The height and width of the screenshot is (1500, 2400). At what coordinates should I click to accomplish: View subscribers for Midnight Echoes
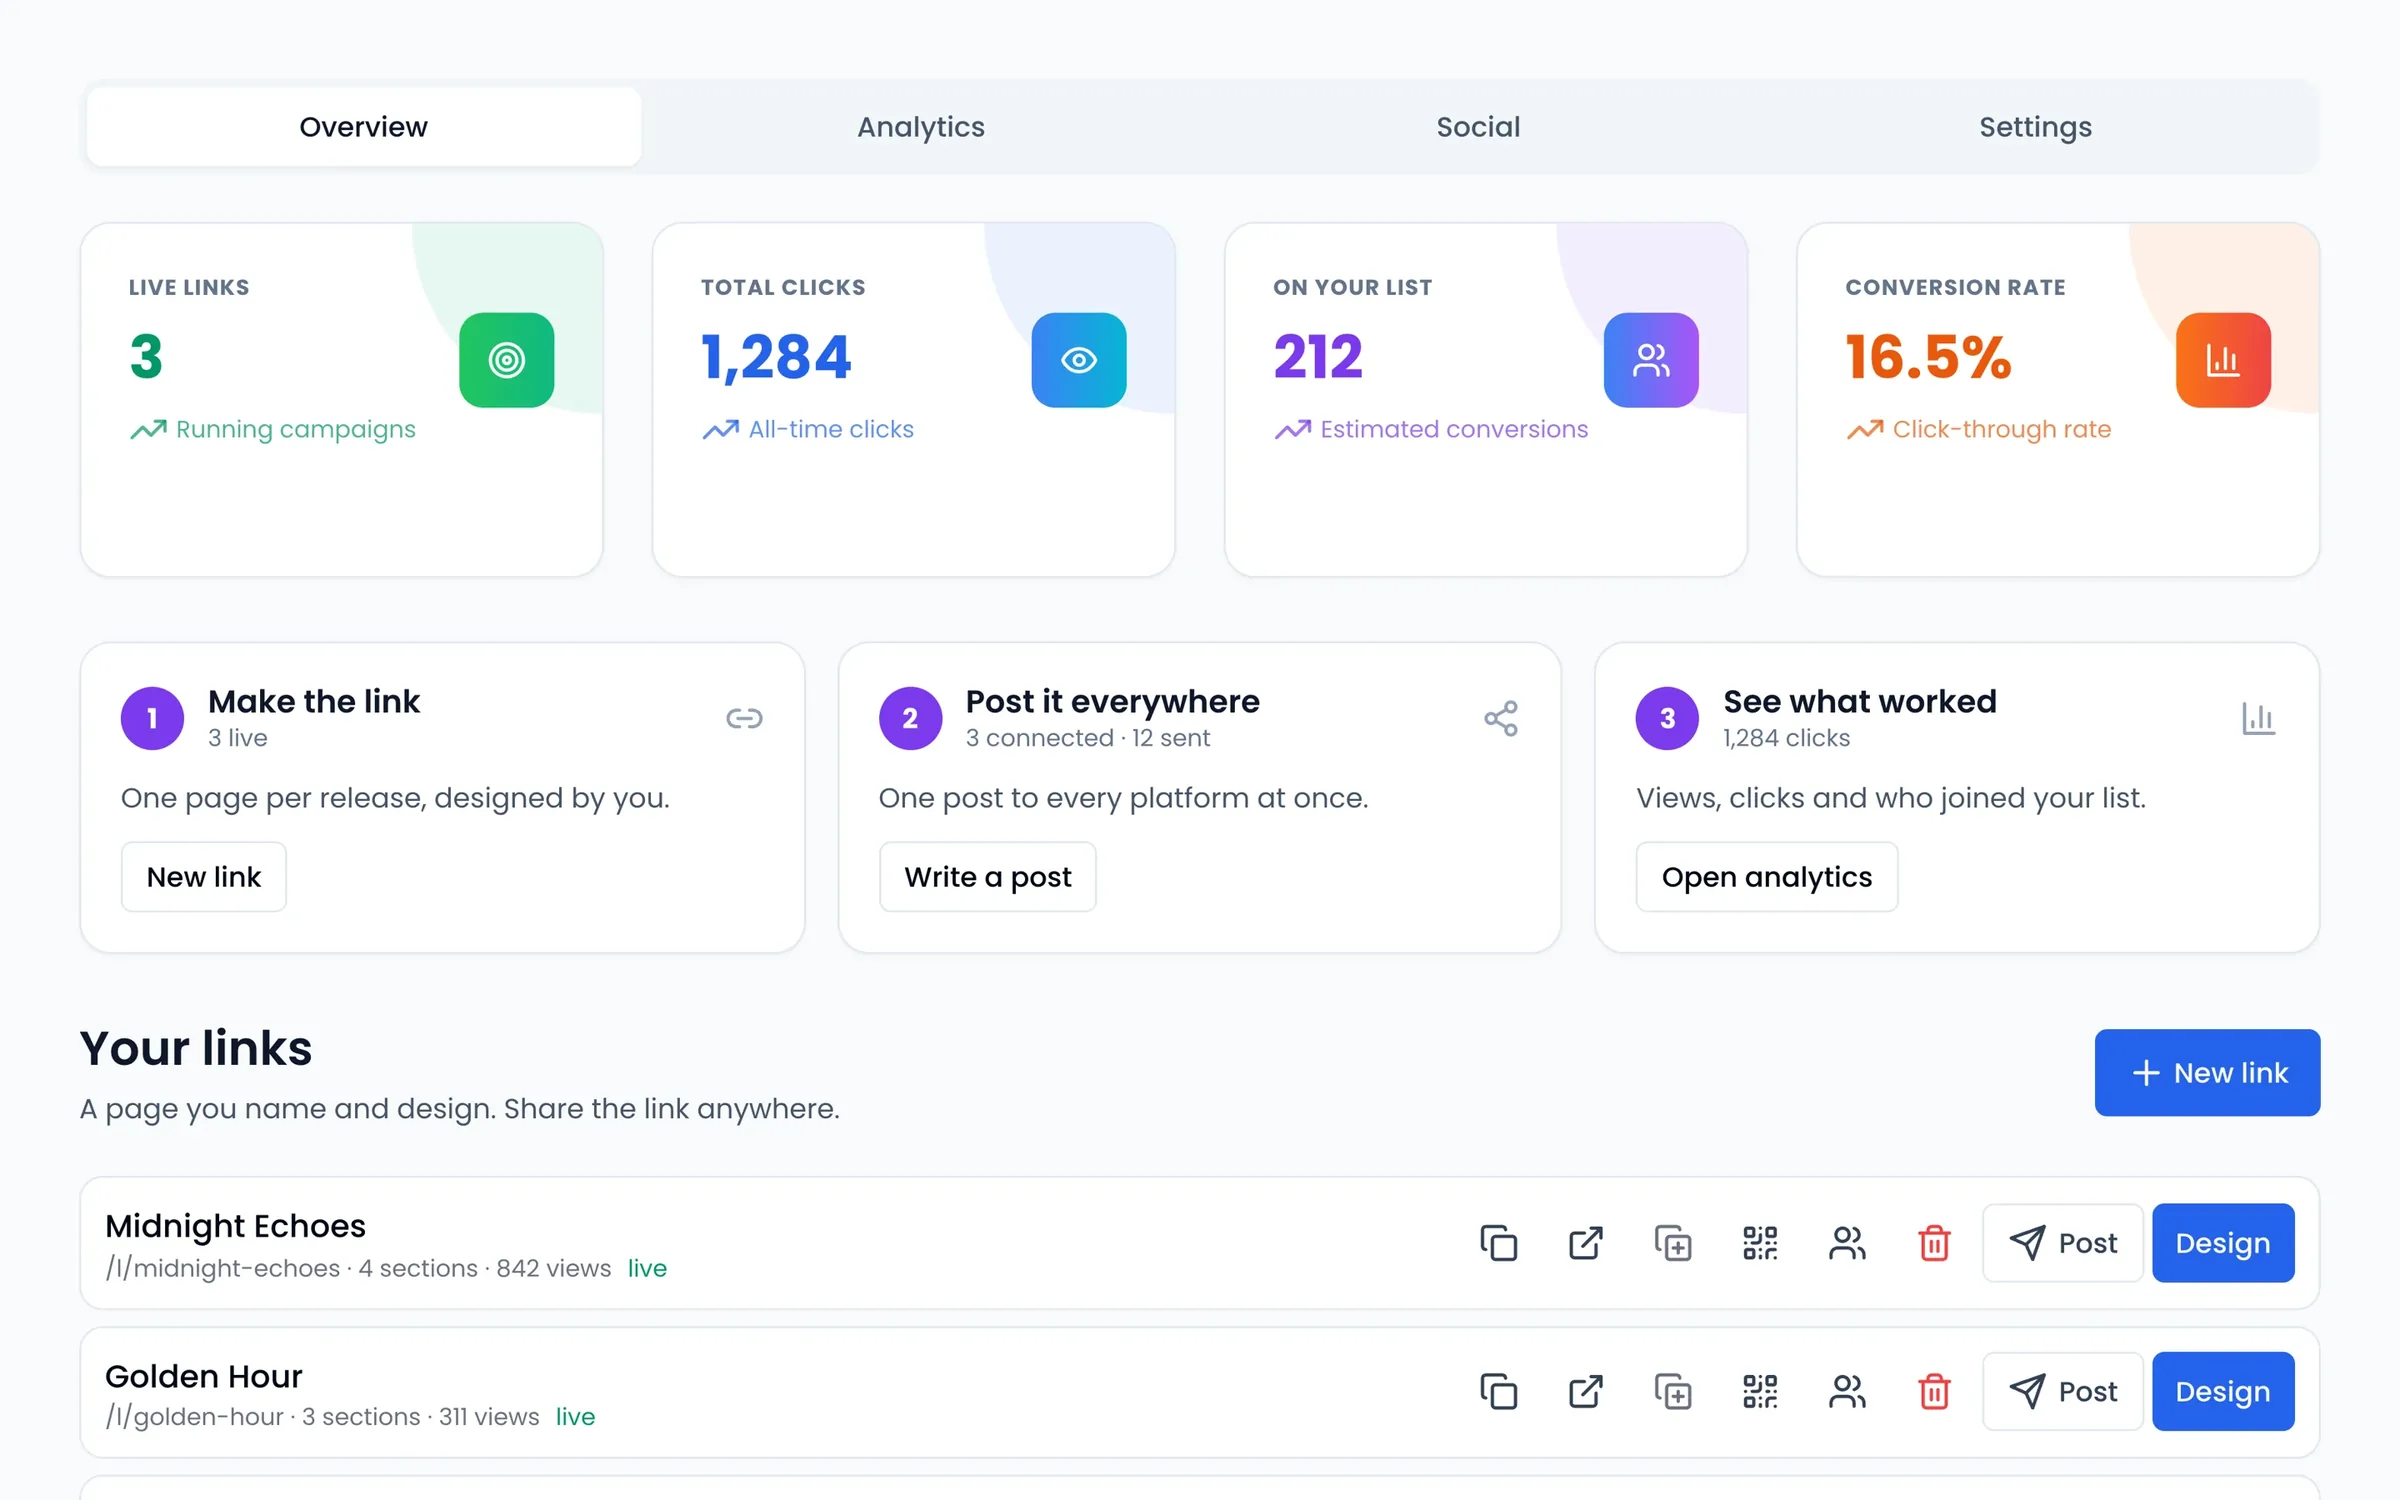click(1847, 1243)
